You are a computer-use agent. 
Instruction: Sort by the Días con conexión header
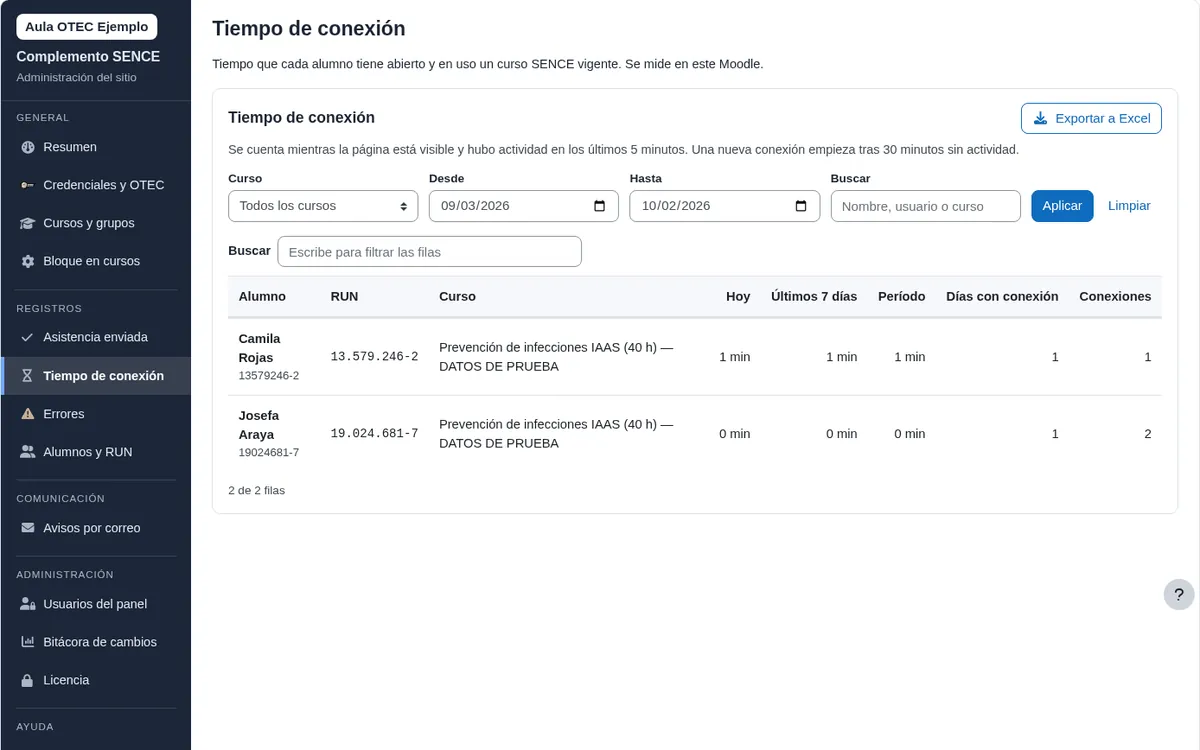pos(1002,297)
